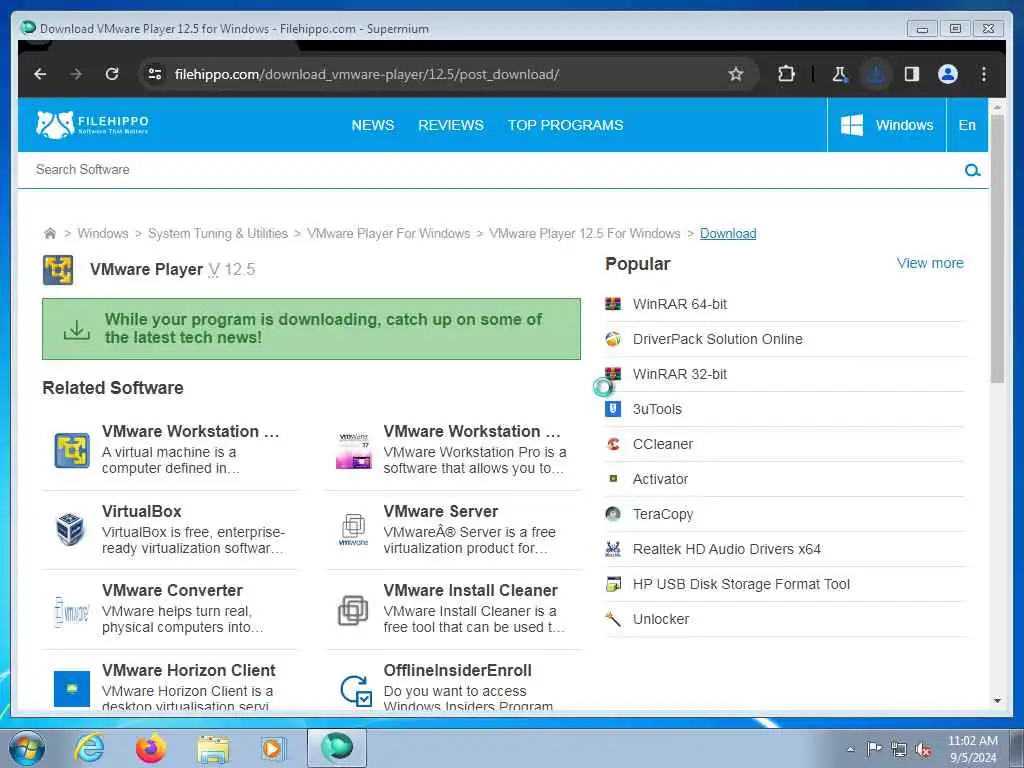Click the DriverPack Solution Online icon

613,339
